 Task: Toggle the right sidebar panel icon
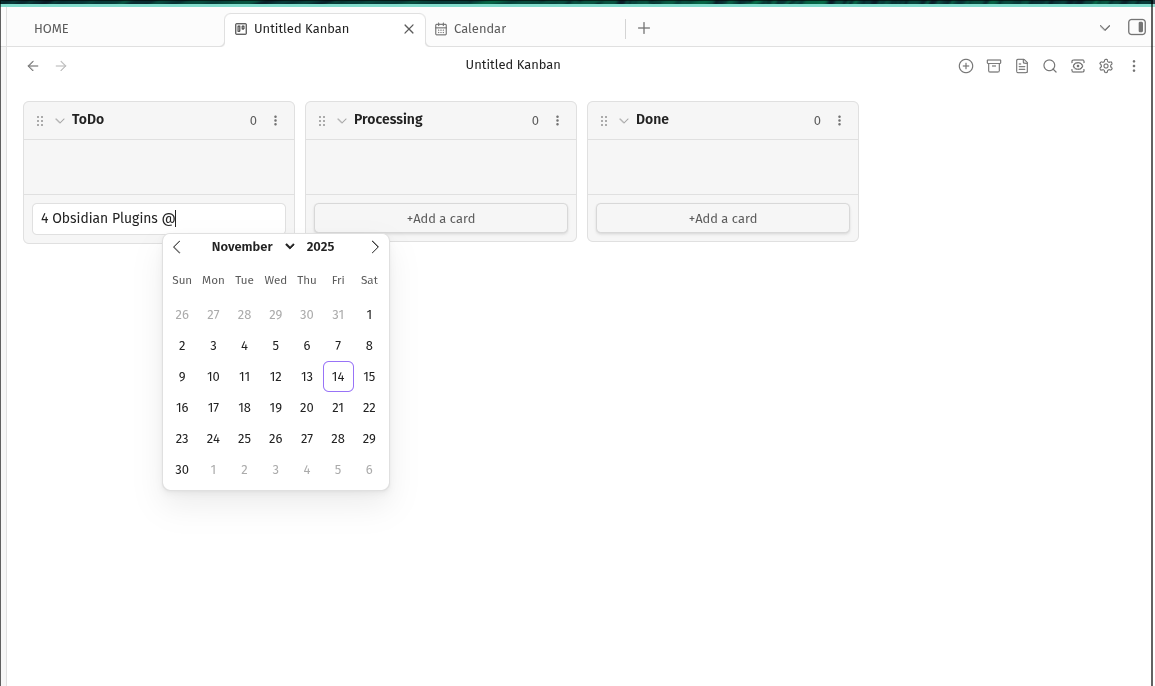(x=1137, y=27)
